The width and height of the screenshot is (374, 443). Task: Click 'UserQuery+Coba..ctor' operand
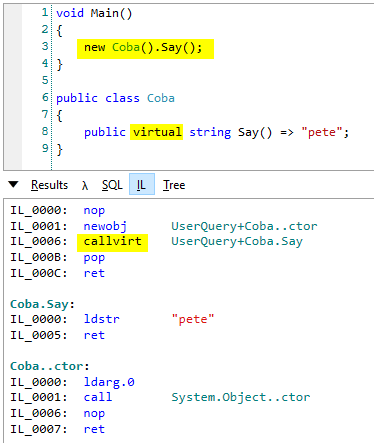click(x=244, y=226)
